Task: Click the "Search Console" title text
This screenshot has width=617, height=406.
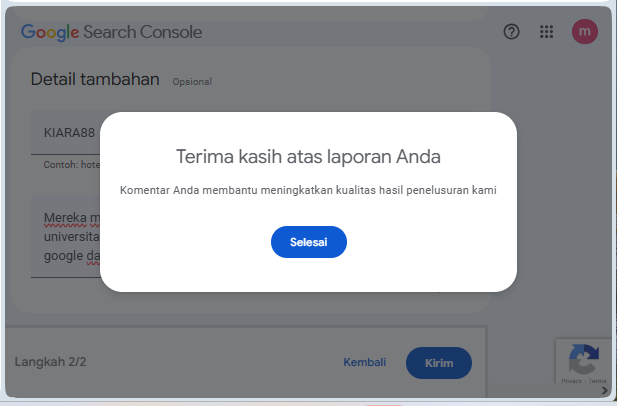Action: (x=143, y=32)
